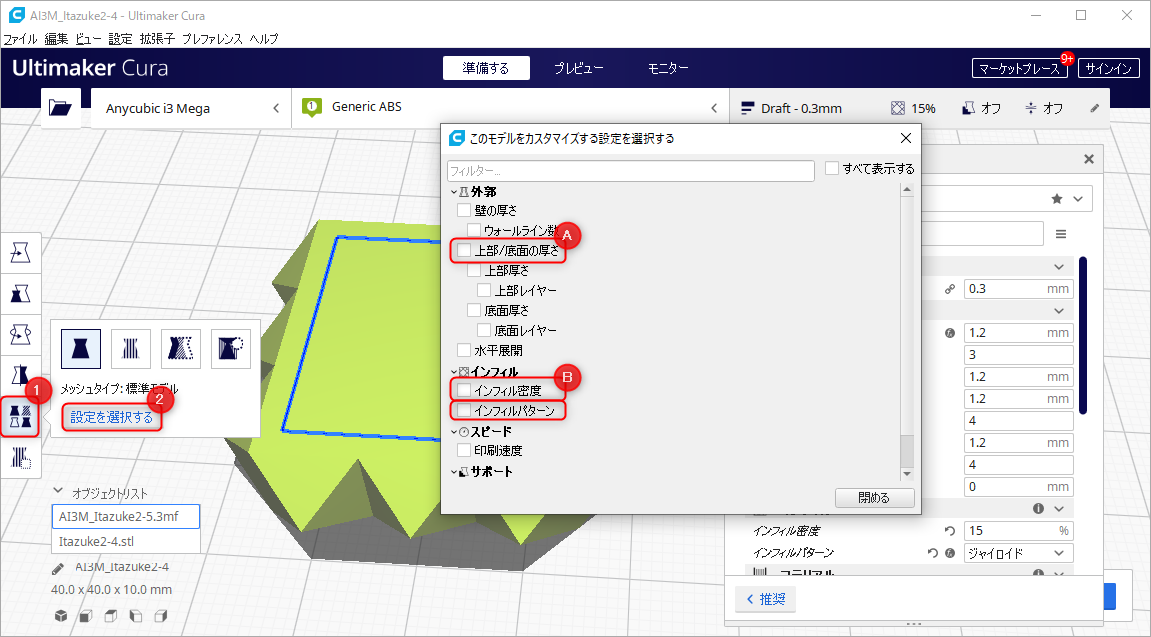Click the フィルター search field
This screenshot has height=637, width=1151.
click(630, 171)
